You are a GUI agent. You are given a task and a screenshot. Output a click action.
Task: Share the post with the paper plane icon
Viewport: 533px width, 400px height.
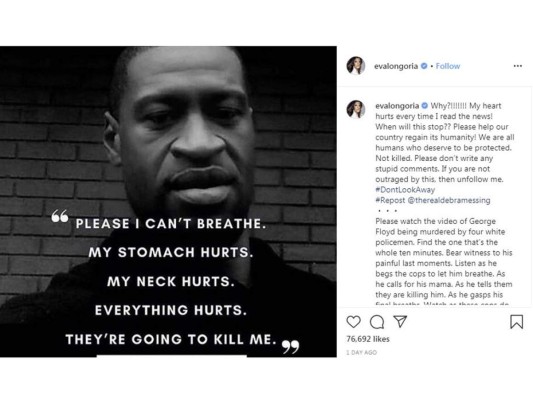coord(400,321)
